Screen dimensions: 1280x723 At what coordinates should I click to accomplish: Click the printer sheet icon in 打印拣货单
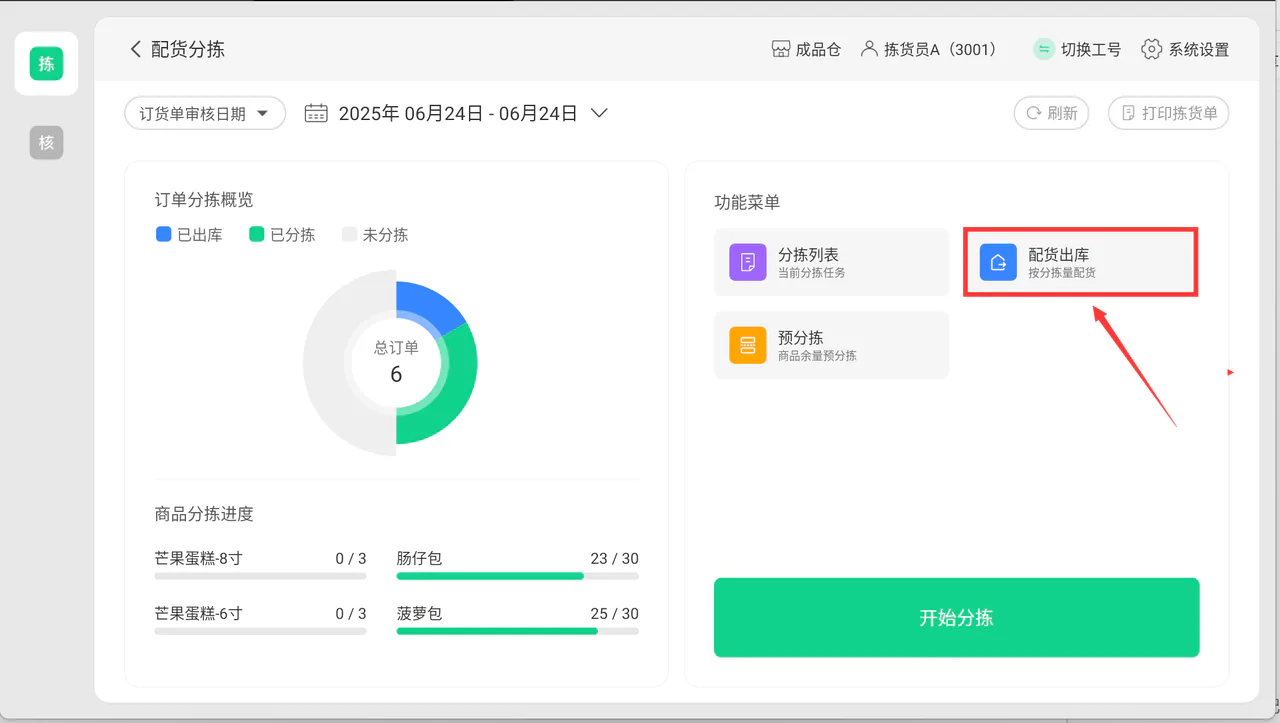(1128, 113)
